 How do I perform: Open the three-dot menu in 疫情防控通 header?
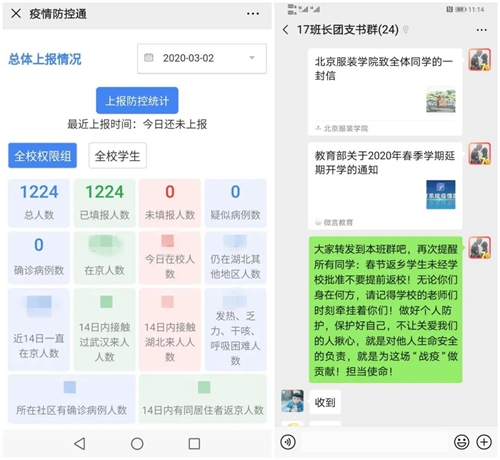[253, 14]
